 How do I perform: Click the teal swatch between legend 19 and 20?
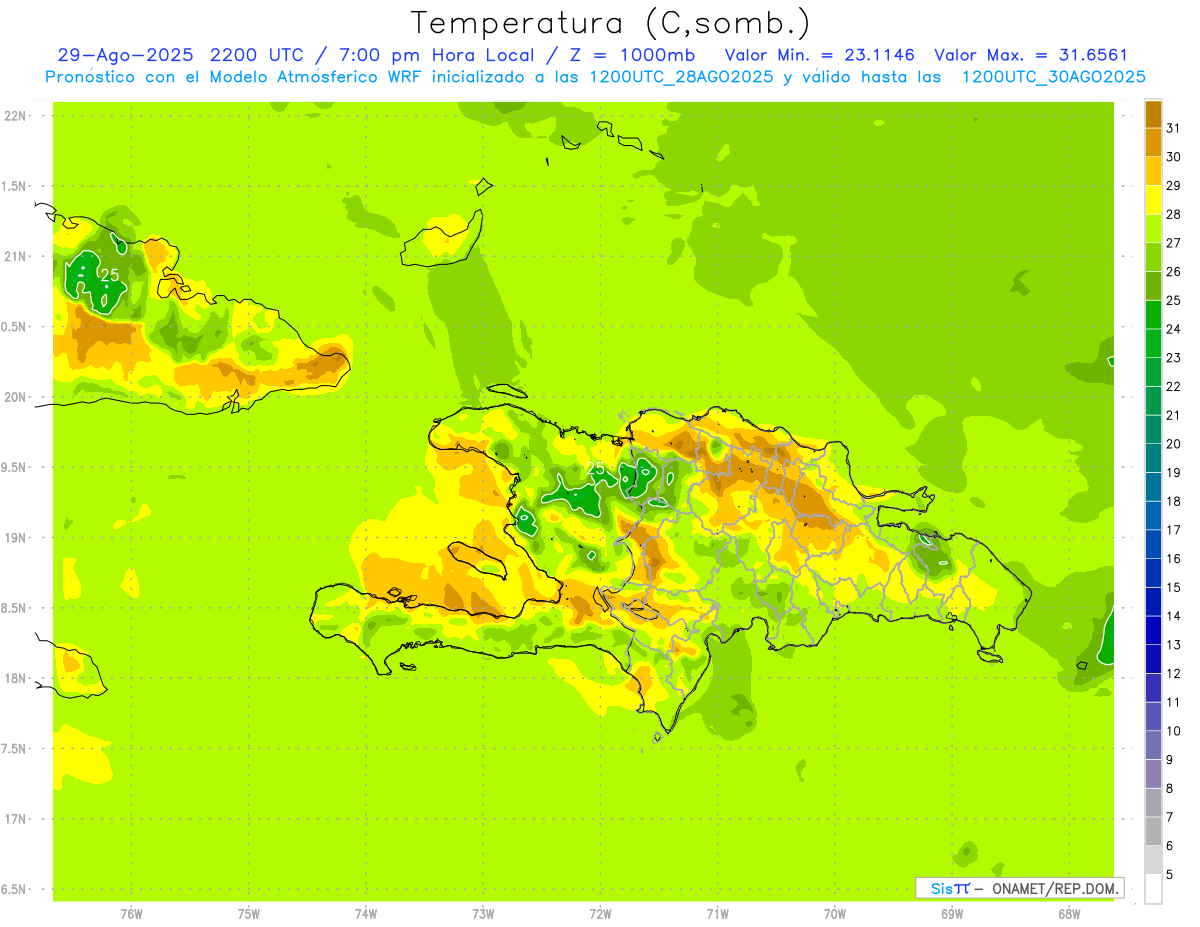pos(1153,458)
